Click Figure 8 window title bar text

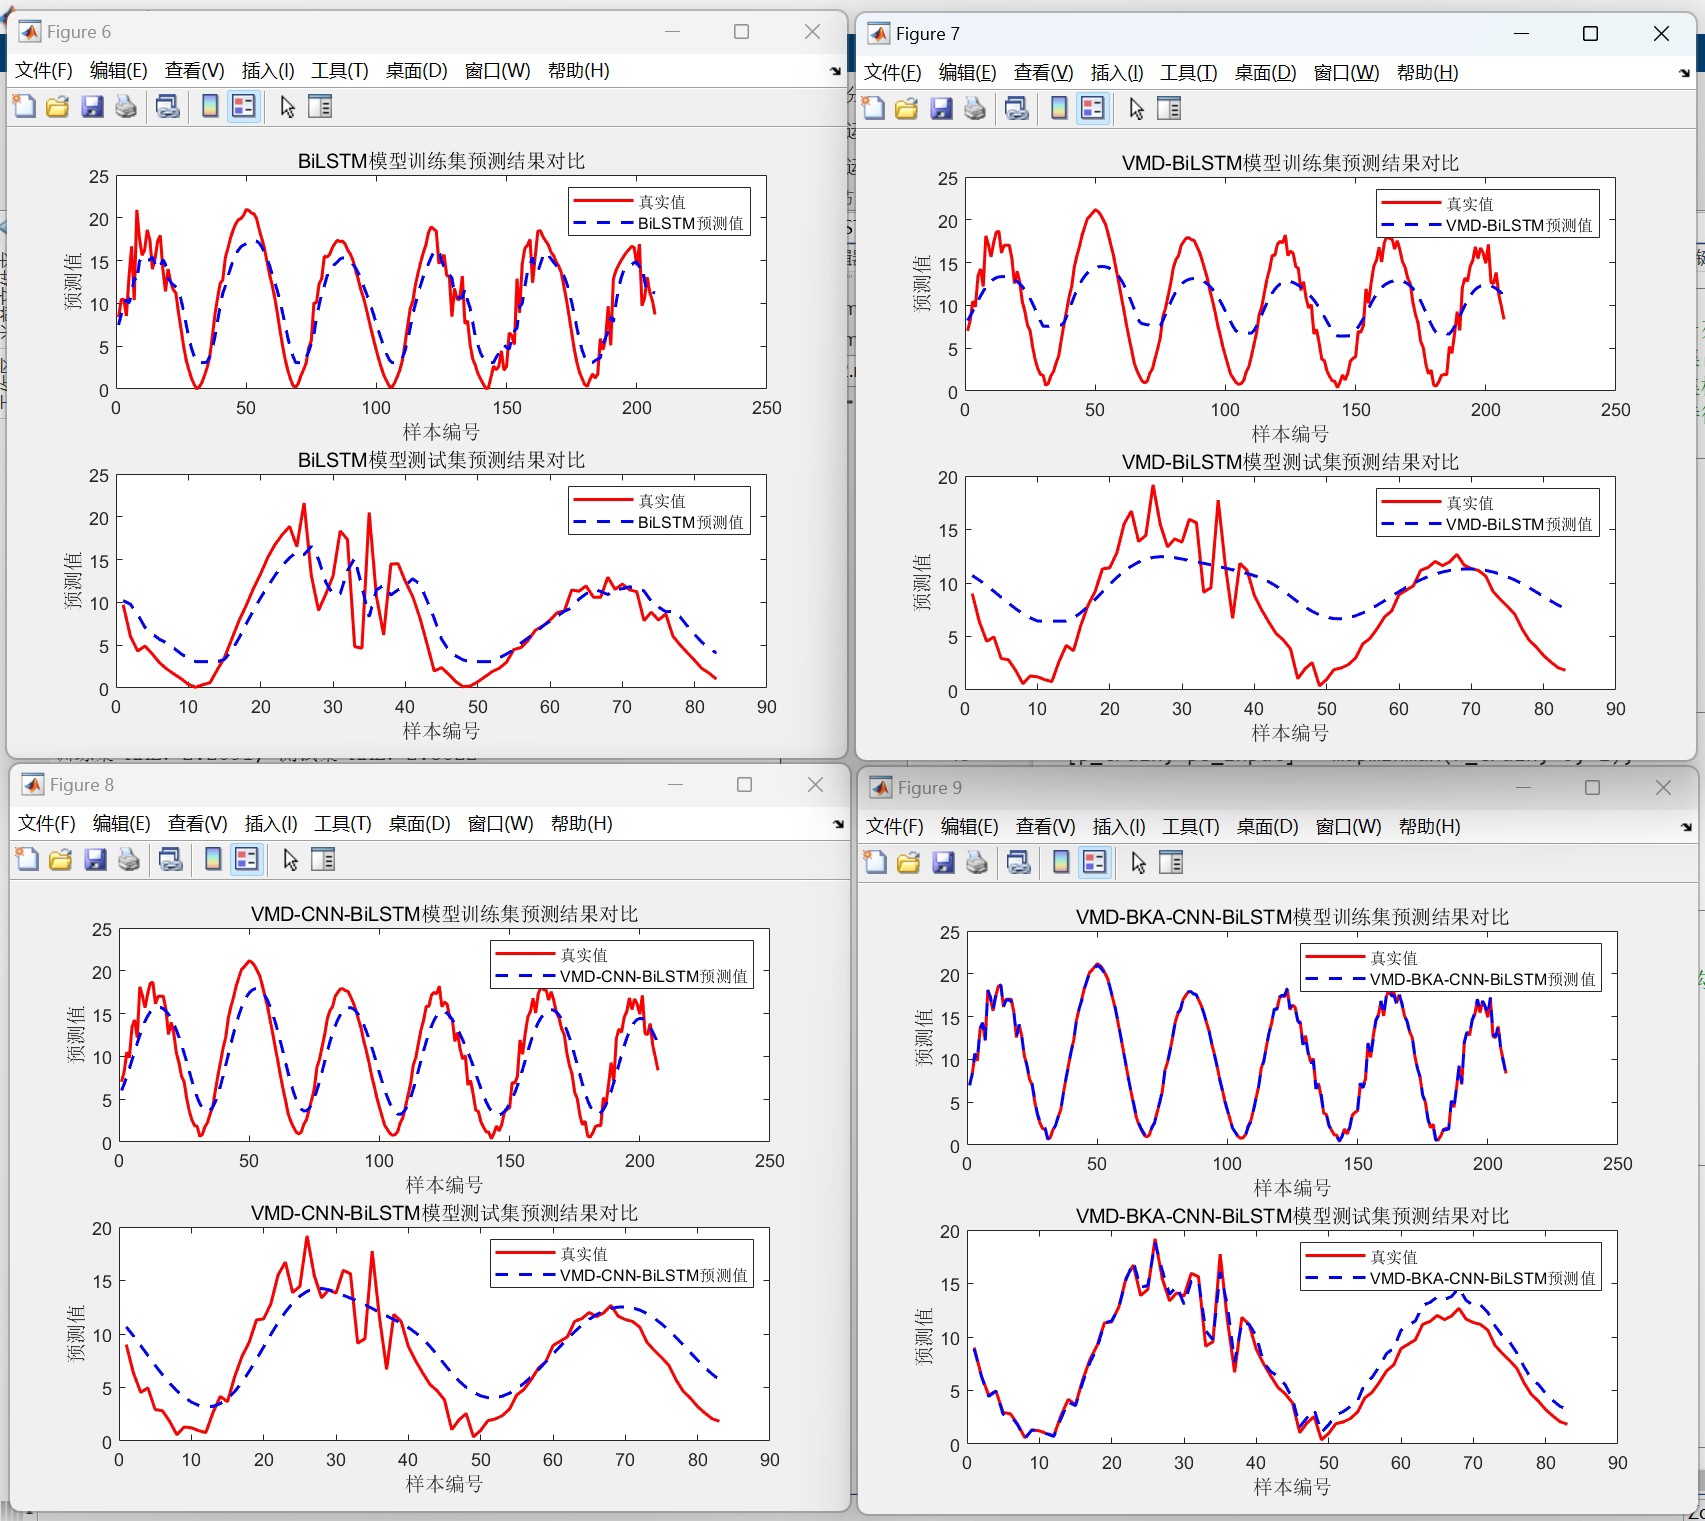click(x=82, y=785)
